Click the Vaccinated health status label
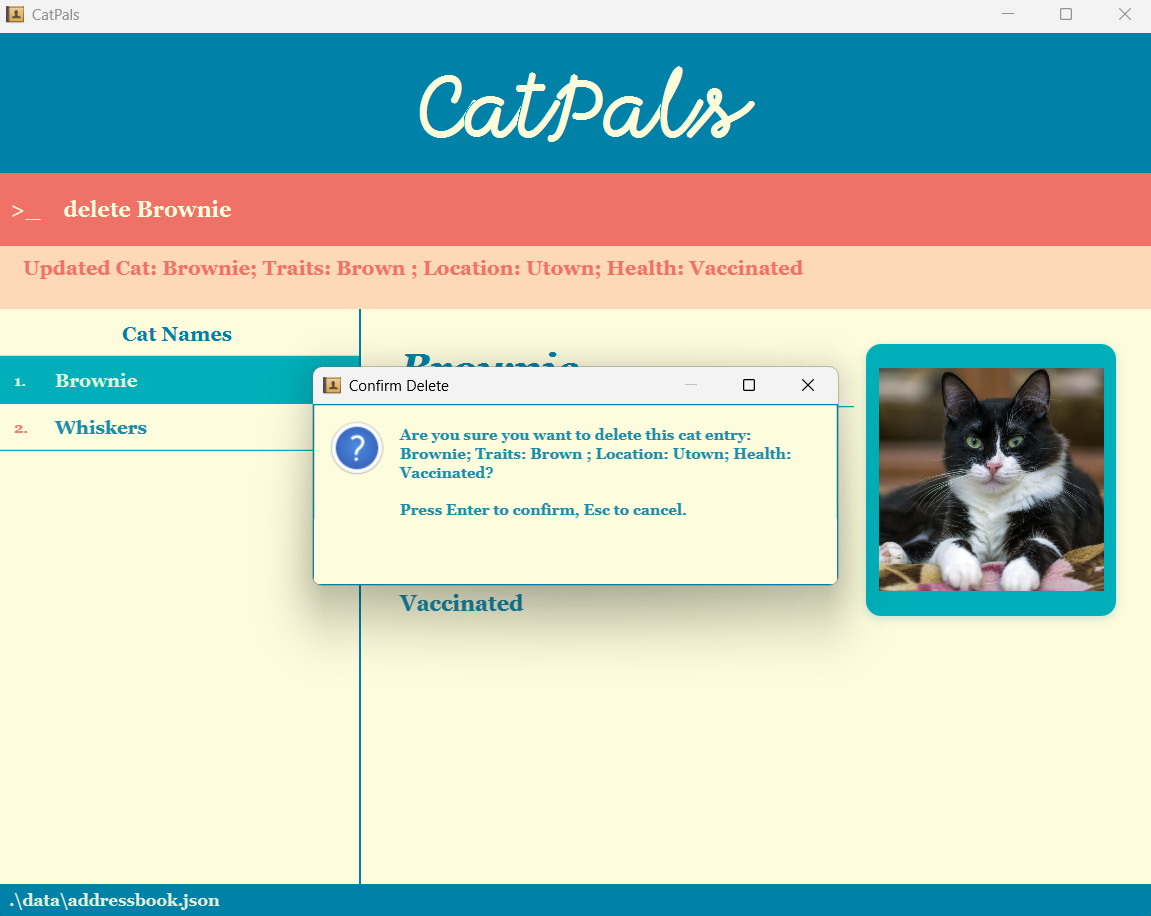Viewport: 1151px width, 916px height. pos(461,603)
